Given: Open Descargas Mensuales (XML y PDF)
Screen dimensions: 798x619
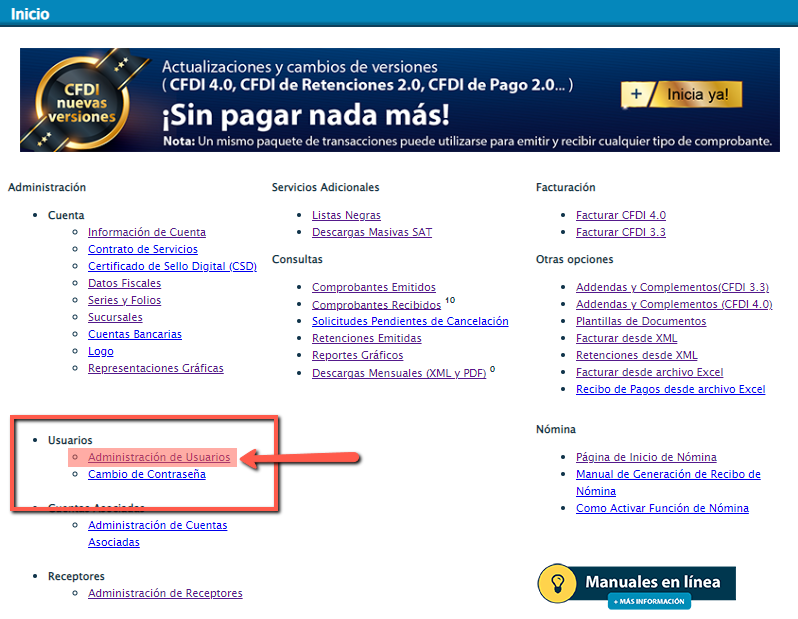Looking at the screenshot, I should pyautogui.click(x=398, y=373).
